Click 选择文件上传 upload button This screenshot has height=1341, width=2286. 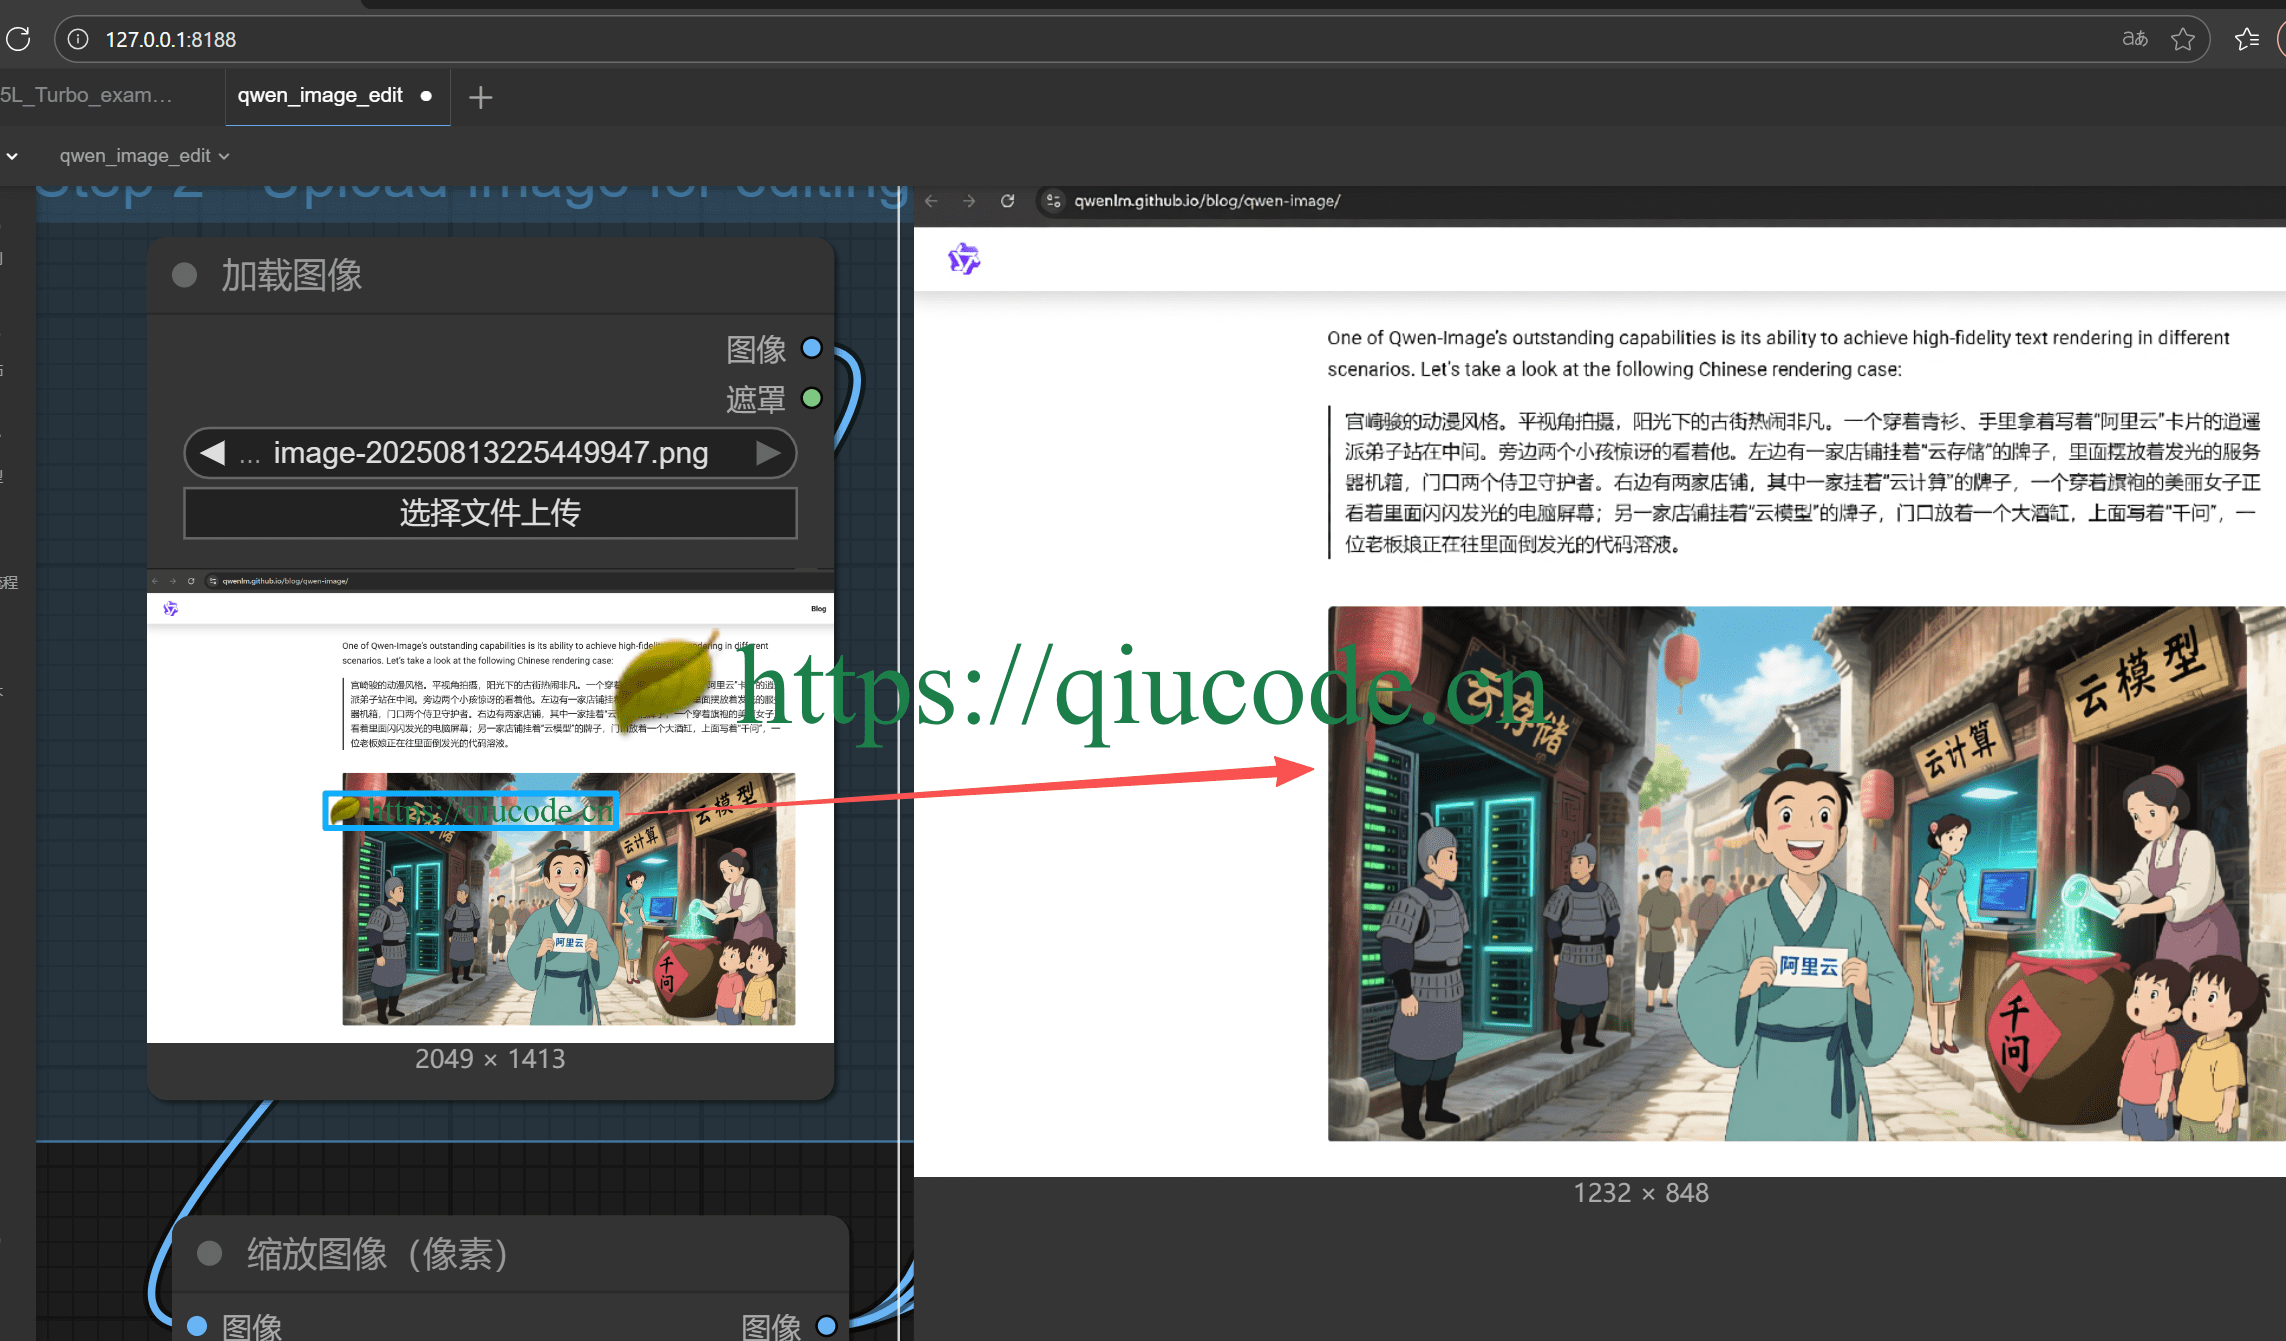point(490,513)
